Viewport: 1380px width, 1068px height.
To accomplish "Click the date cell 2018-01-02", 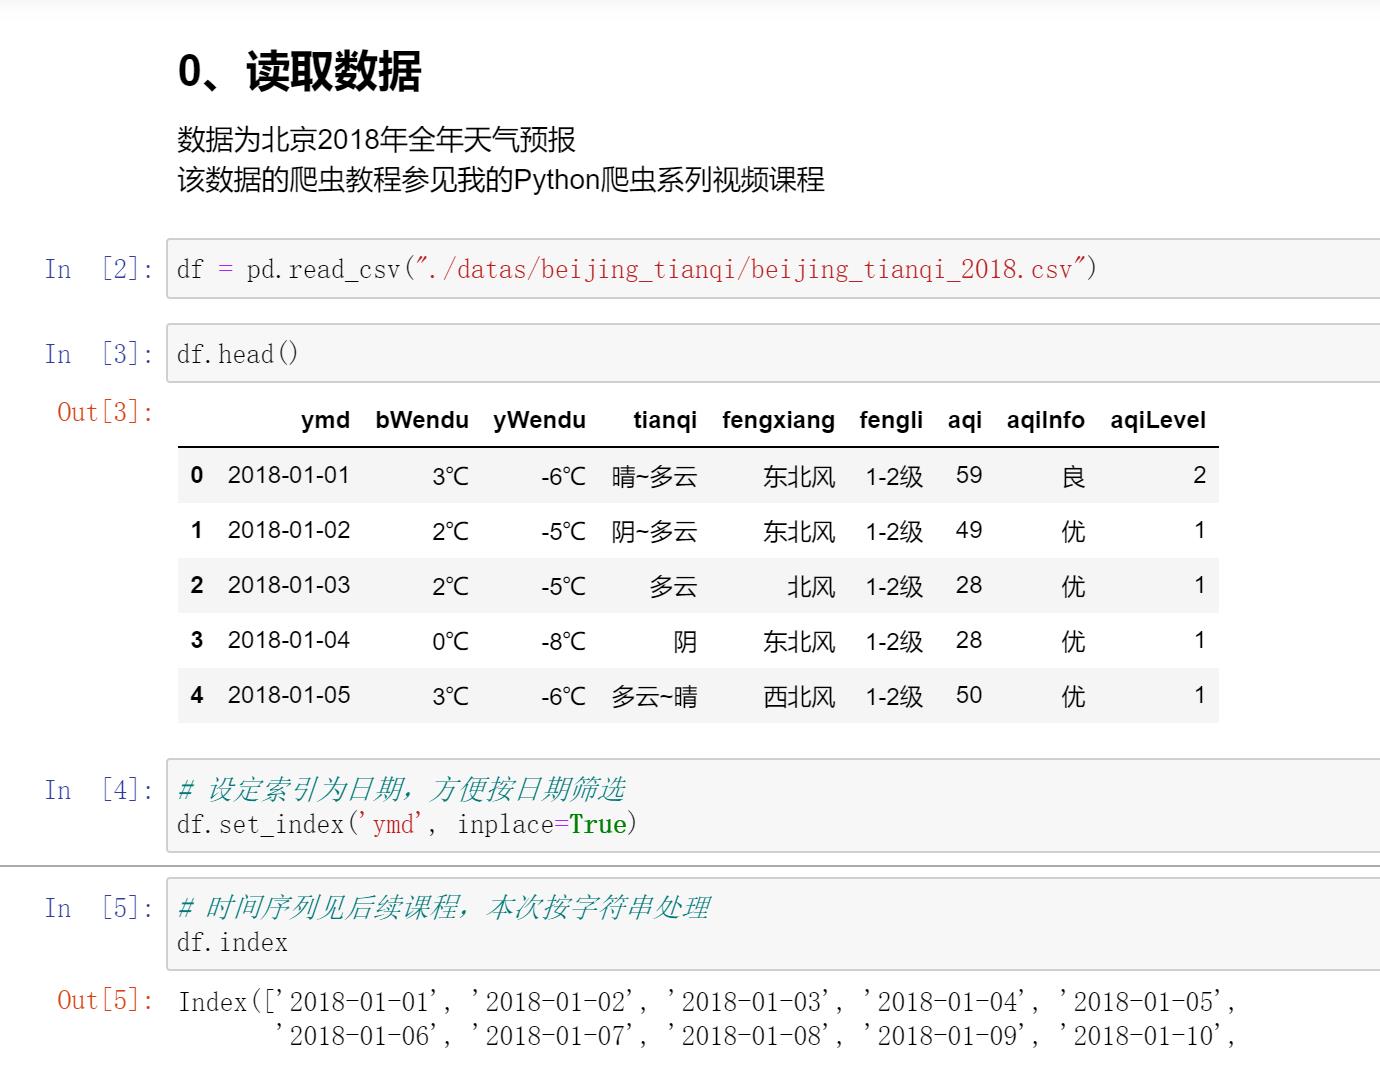I will coord(289,530).
